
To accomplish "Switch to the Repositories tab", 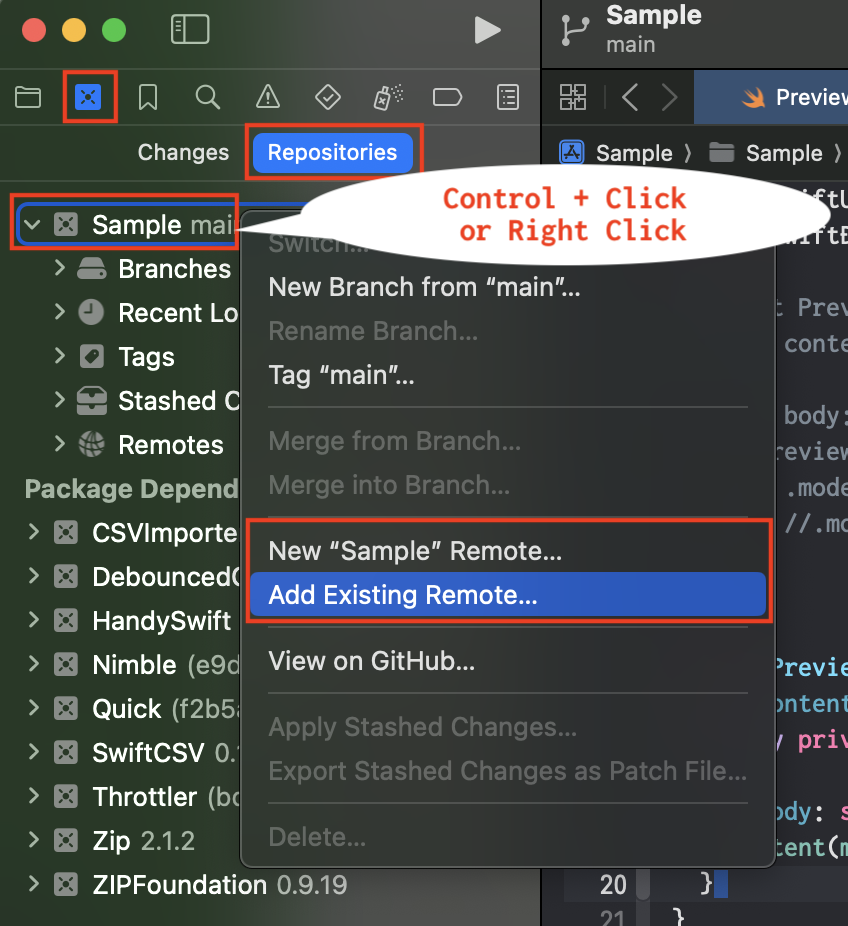I will pos(332,152).
